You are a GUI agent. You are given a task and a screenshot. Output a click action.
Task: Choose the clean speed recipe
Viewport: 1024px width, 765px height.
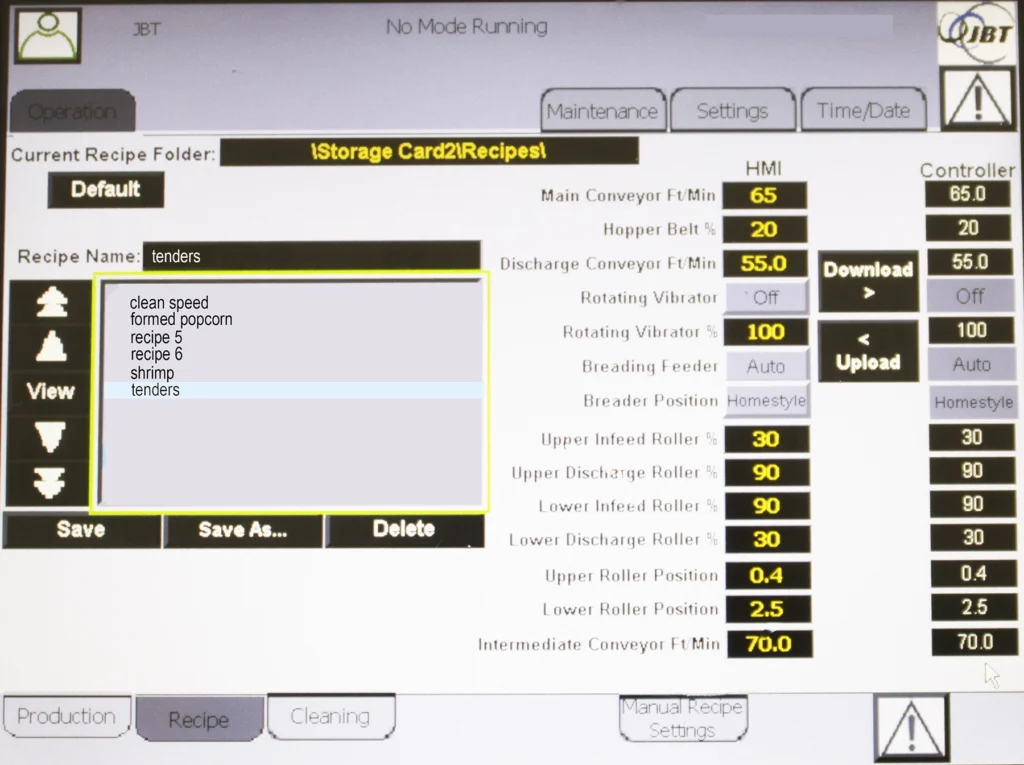coord(169,303)
